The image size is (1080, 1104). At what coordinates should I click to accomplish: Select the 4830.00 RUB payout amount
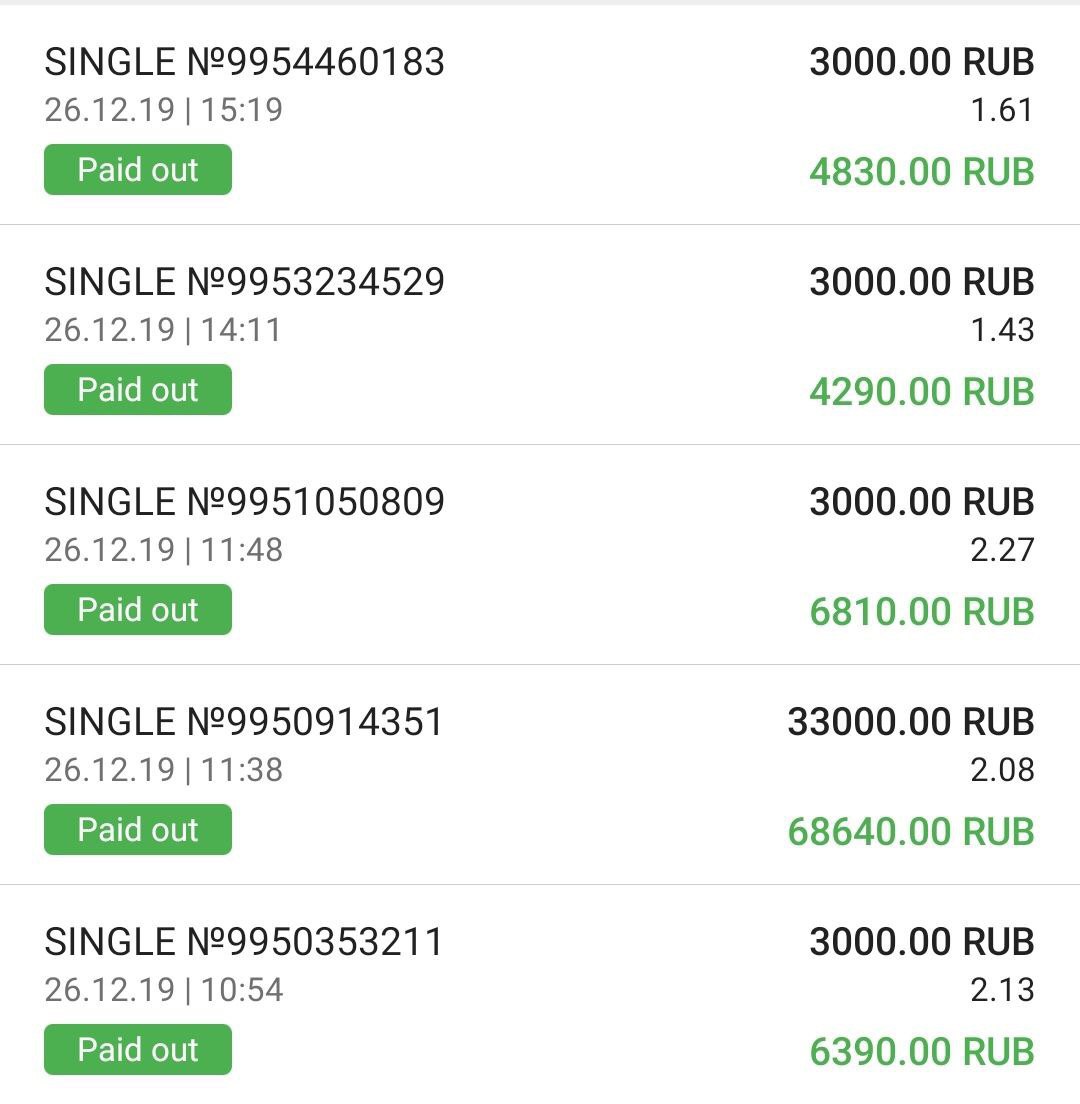(x=921, y=172)
